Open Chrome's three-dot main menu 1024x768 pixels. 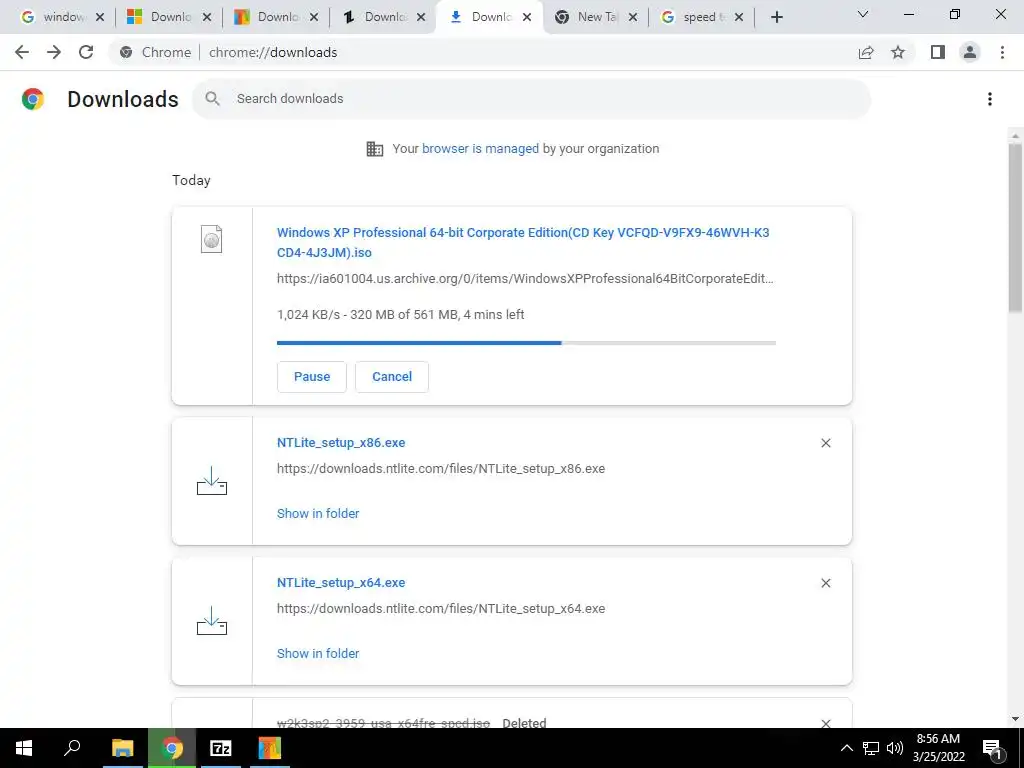pos(1002,52)
